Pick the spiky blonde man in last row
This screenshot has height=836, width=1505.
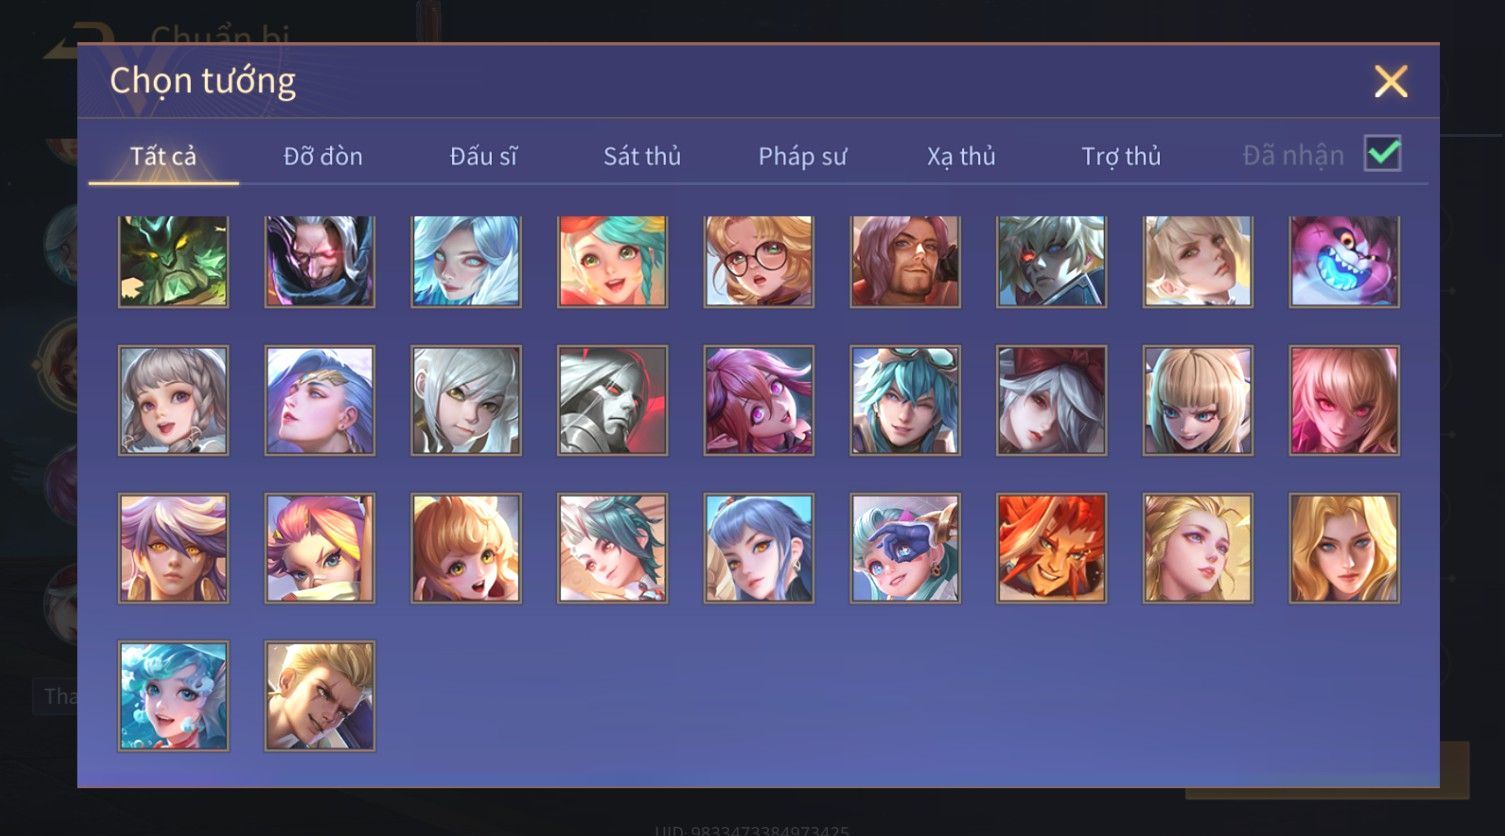click(x=320, y=696)
